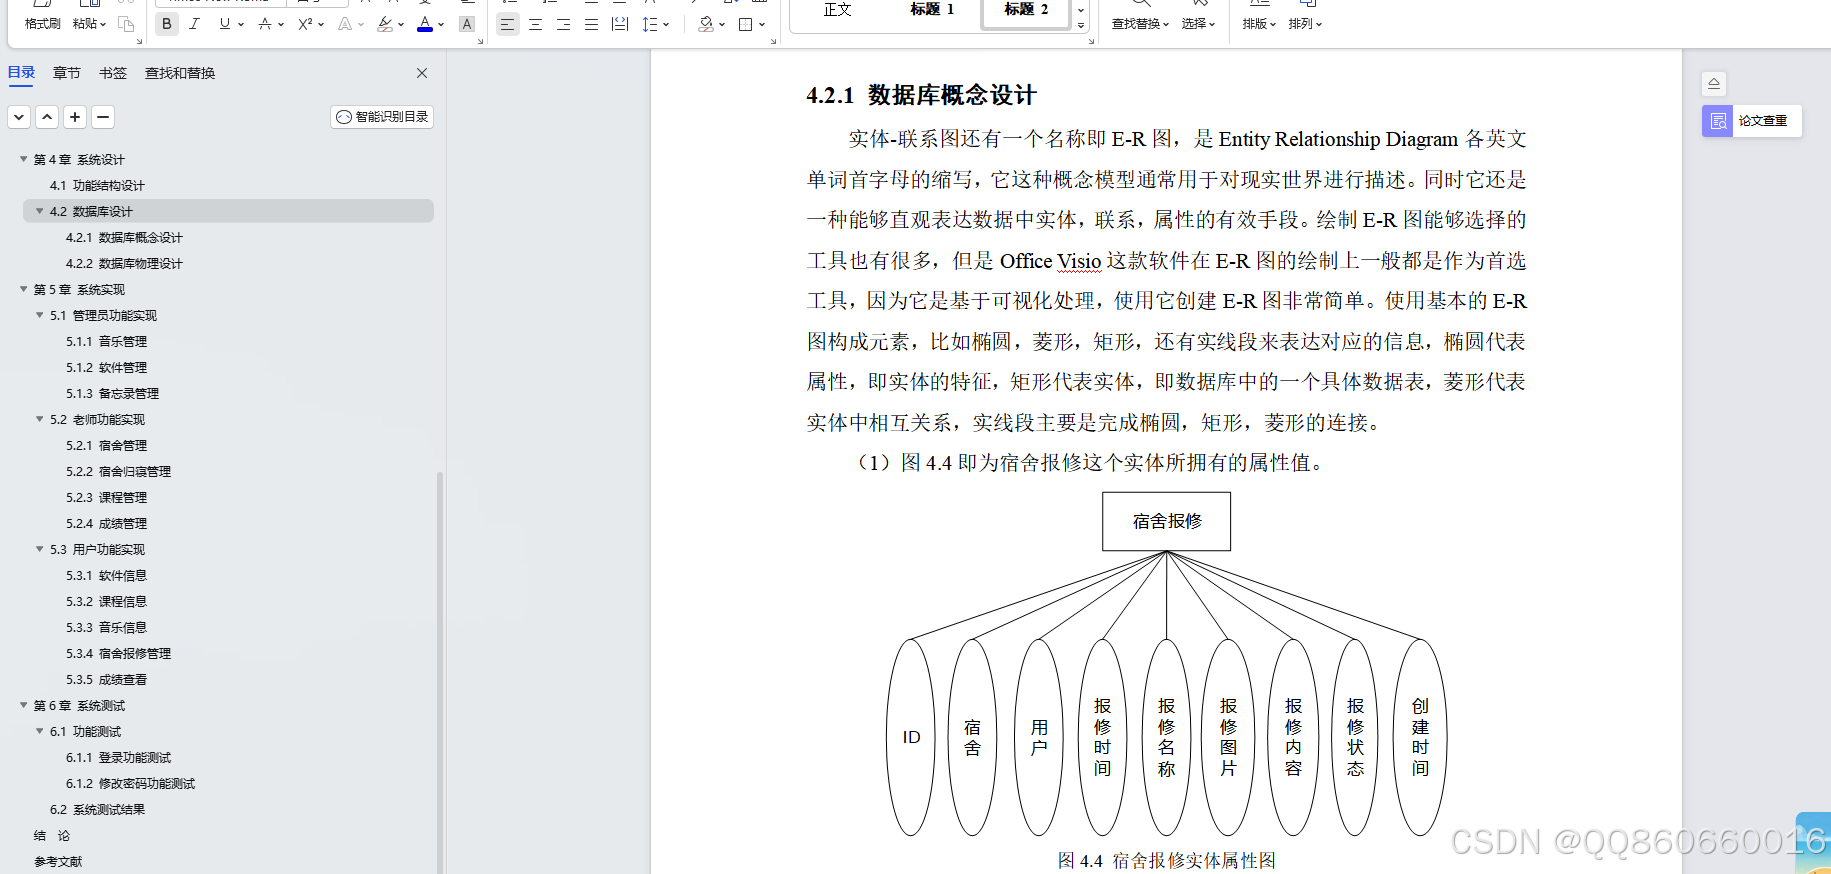1831x874 pixels.
Task: Switch to 查找和替换 tab
Action: (x=180, y=73)
